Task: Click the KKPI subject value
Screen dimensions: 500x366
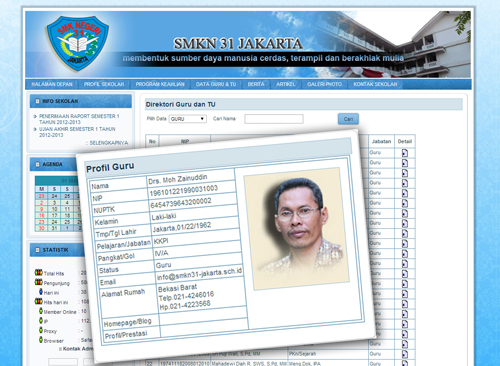Action: click(x=161, y=241)
